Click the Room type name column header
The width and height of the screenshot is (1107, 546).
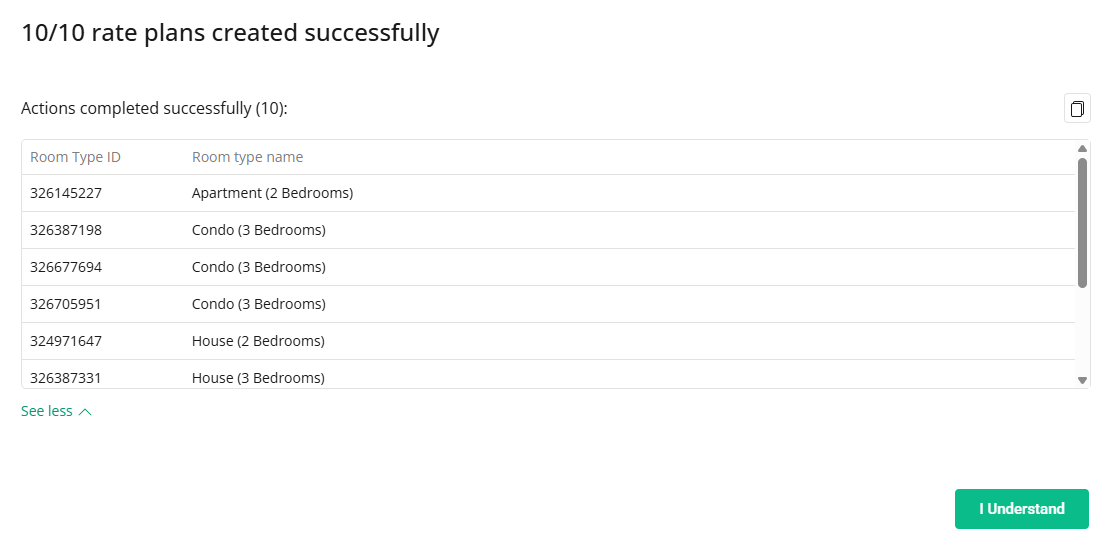247,157
